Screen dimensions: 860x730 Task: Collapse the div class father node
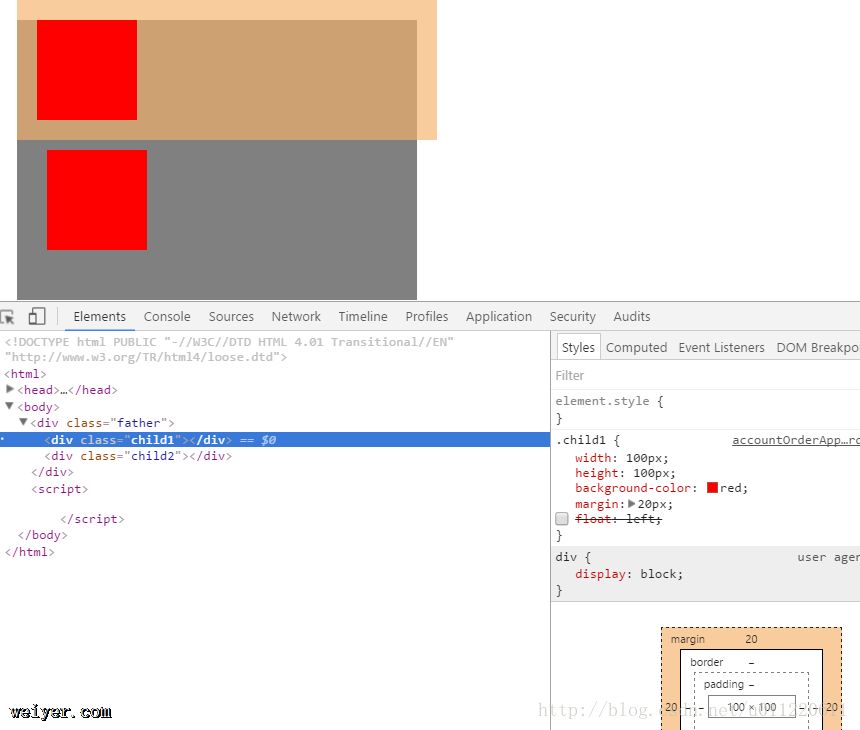click(x=23, y=422)
